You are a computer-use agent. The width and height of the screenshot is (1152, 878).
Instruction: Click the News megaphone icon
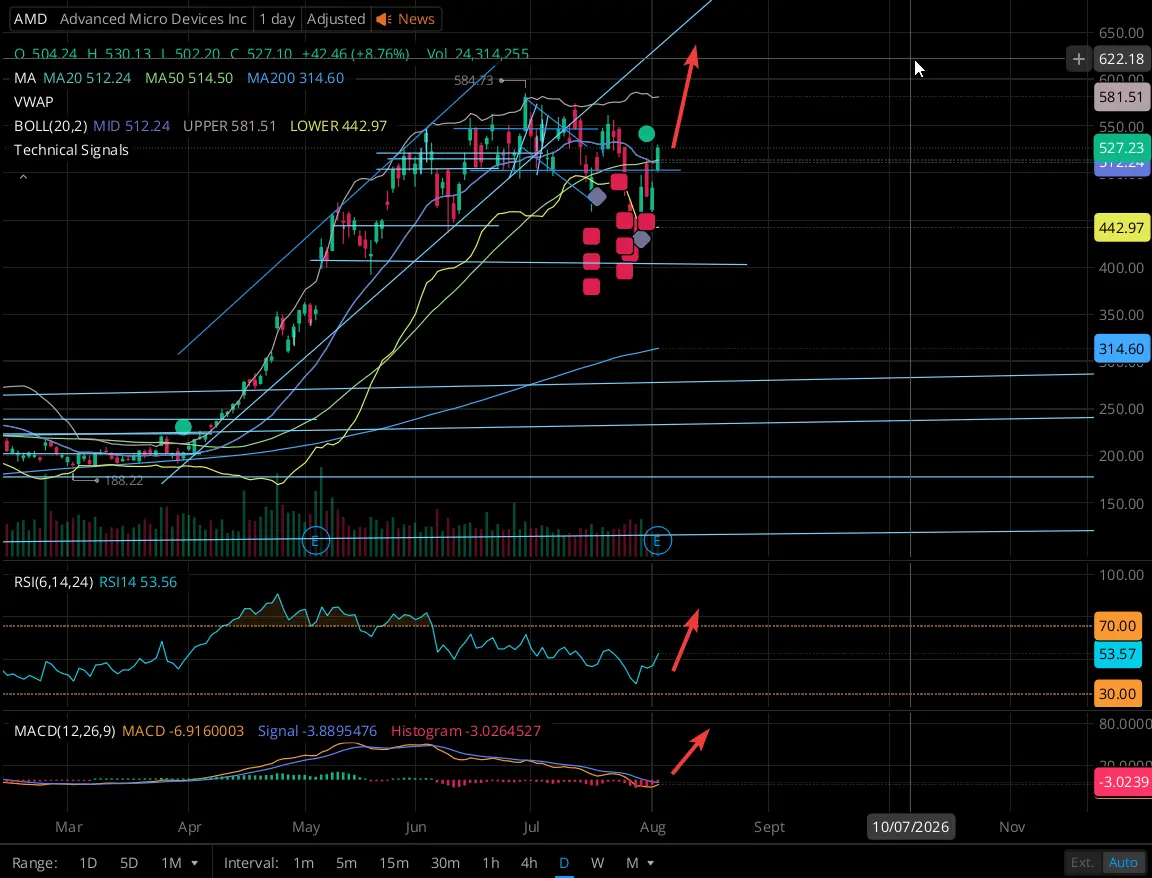click(384, 19)
